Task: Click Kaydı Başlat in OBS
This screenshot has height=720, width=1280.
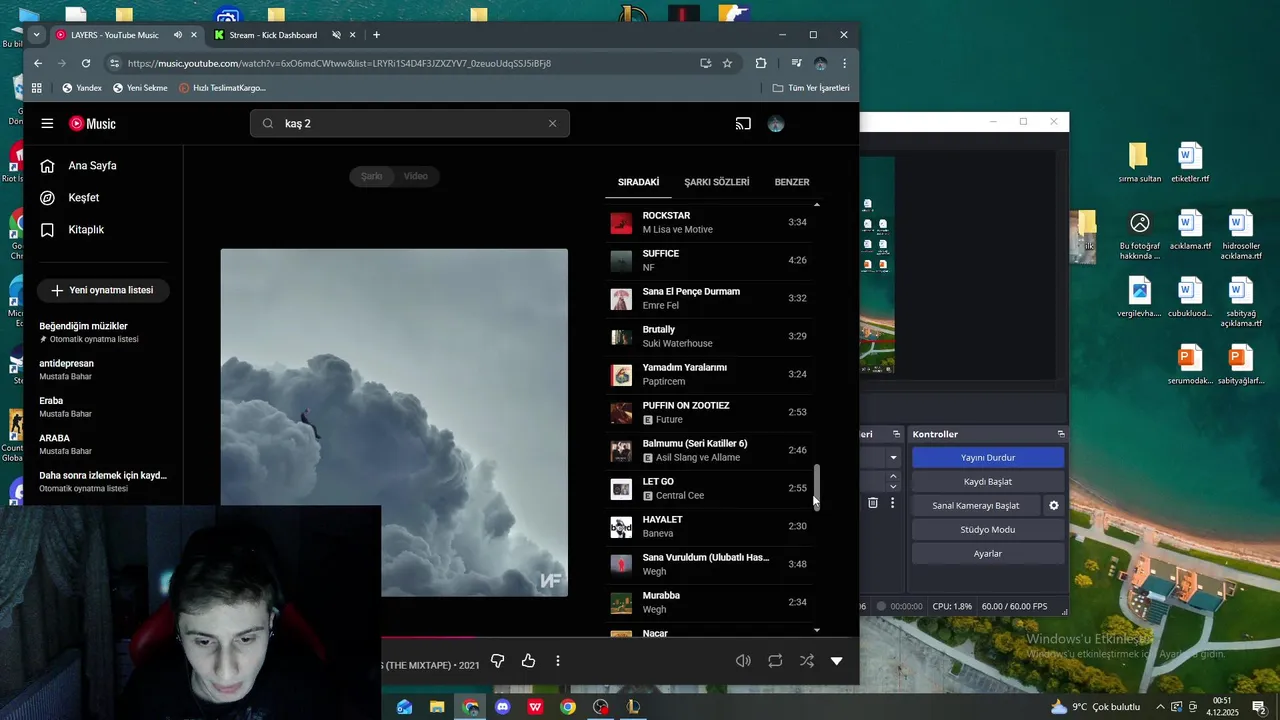Action: (x=988, y=482)
